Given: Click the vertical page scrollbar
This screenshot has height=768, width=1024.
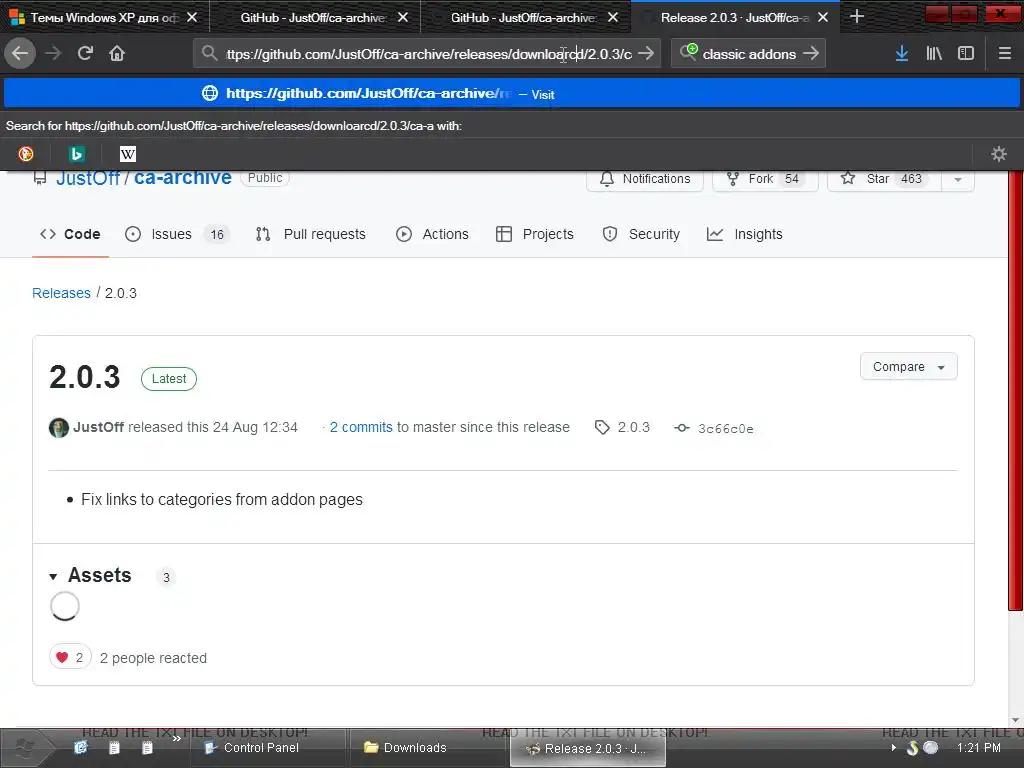Looking at the screenshot, I should tap(1016, 390).
